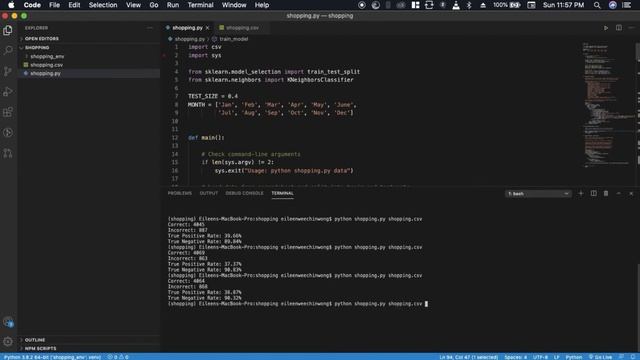This screenshot has width=640, height=360.
Task: Open the pull requests icon in activity bar
Action: [x=8, y=153]
